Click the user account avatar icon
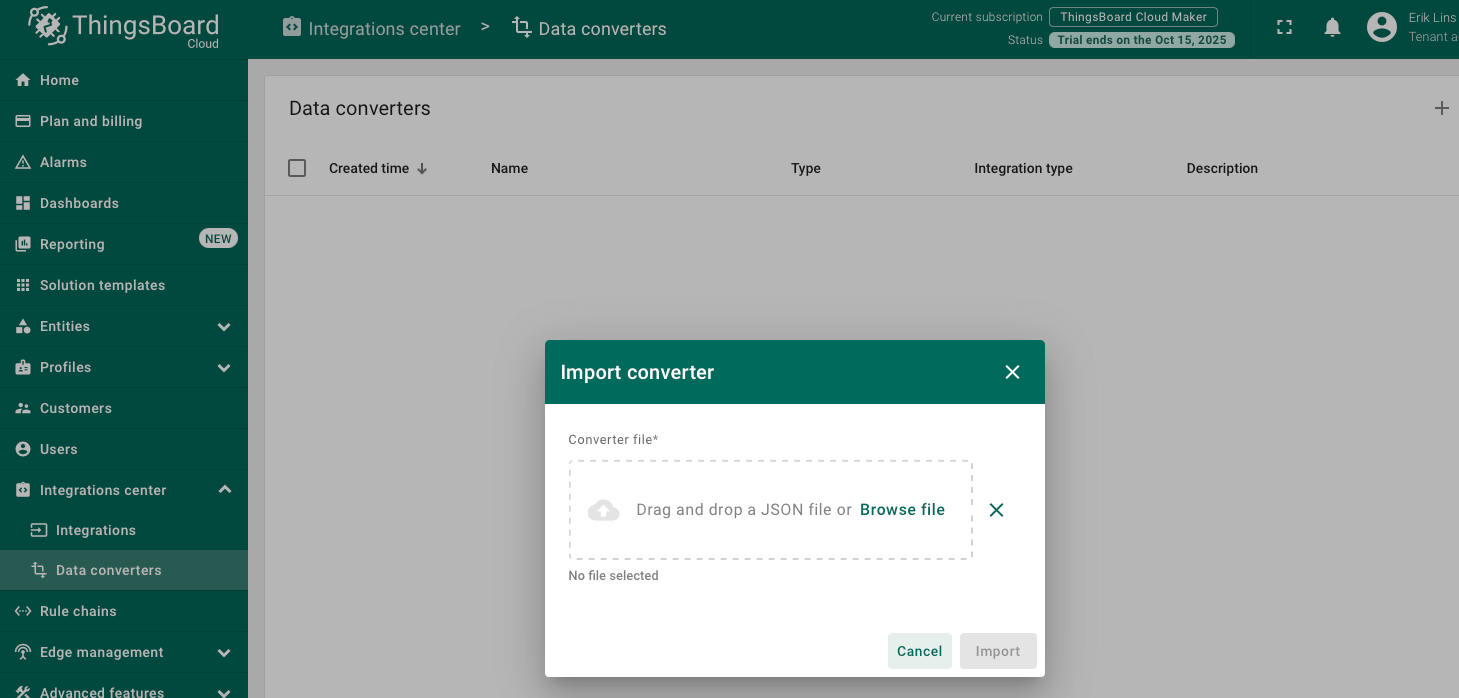 click(x=1381, y=28)
